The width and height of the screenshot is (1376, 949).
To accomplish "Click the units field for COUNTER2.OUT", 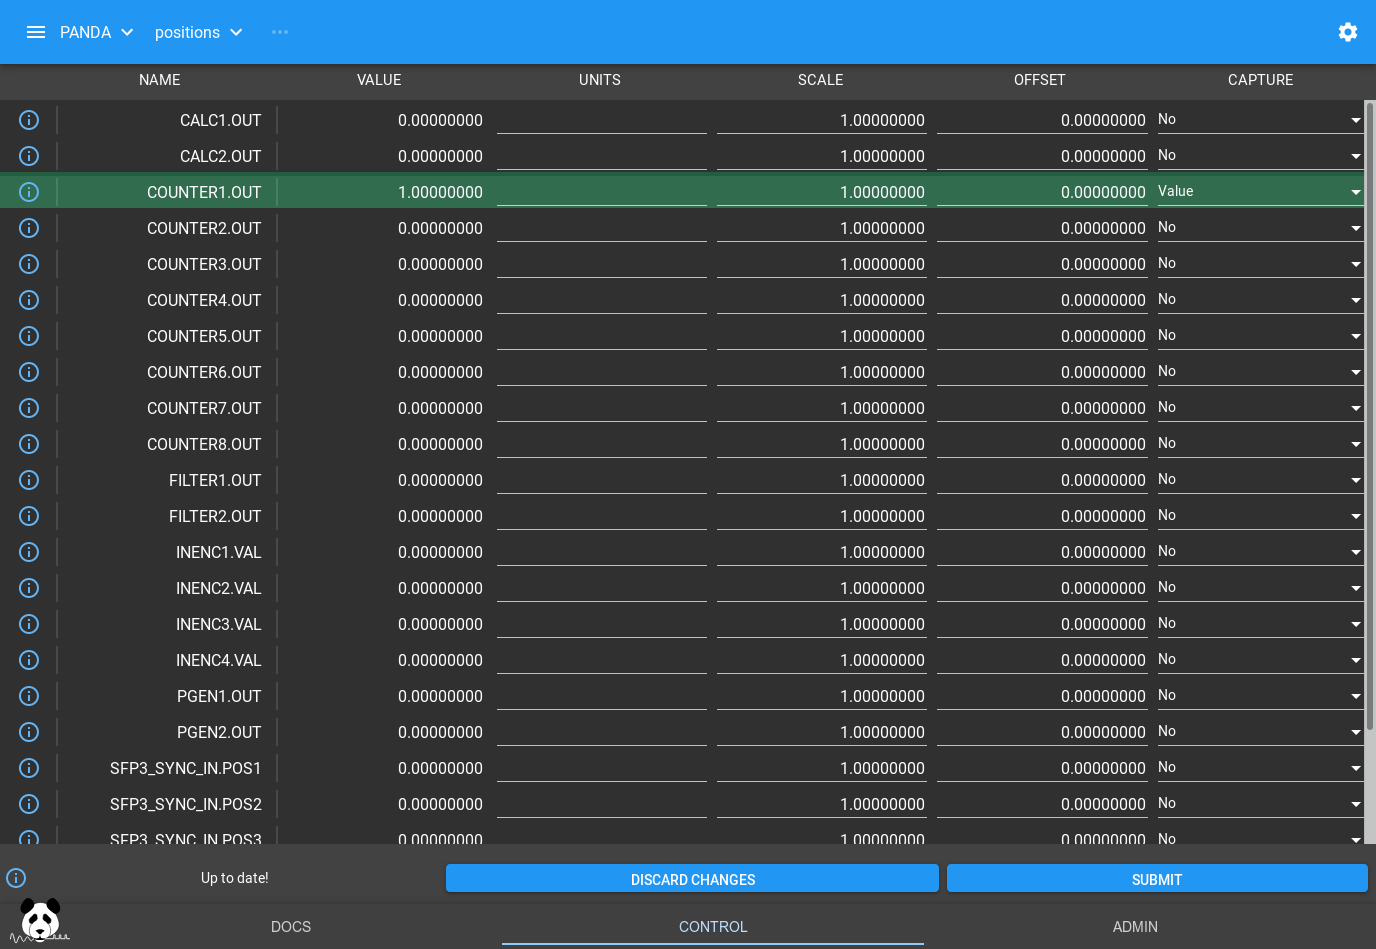I will tap(601, 228).
